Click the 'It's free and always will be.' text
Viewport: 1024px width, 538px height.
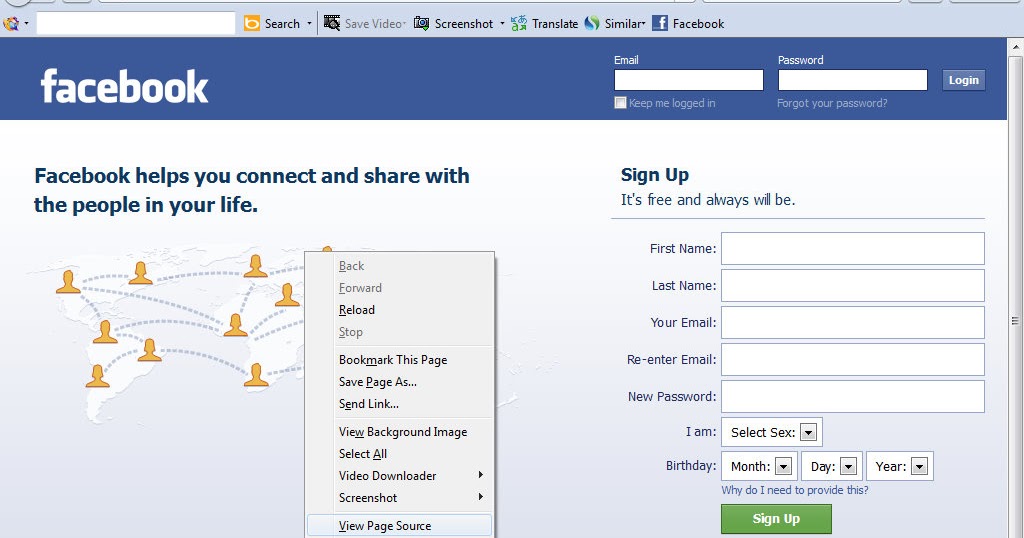click(x=708, y=200)
